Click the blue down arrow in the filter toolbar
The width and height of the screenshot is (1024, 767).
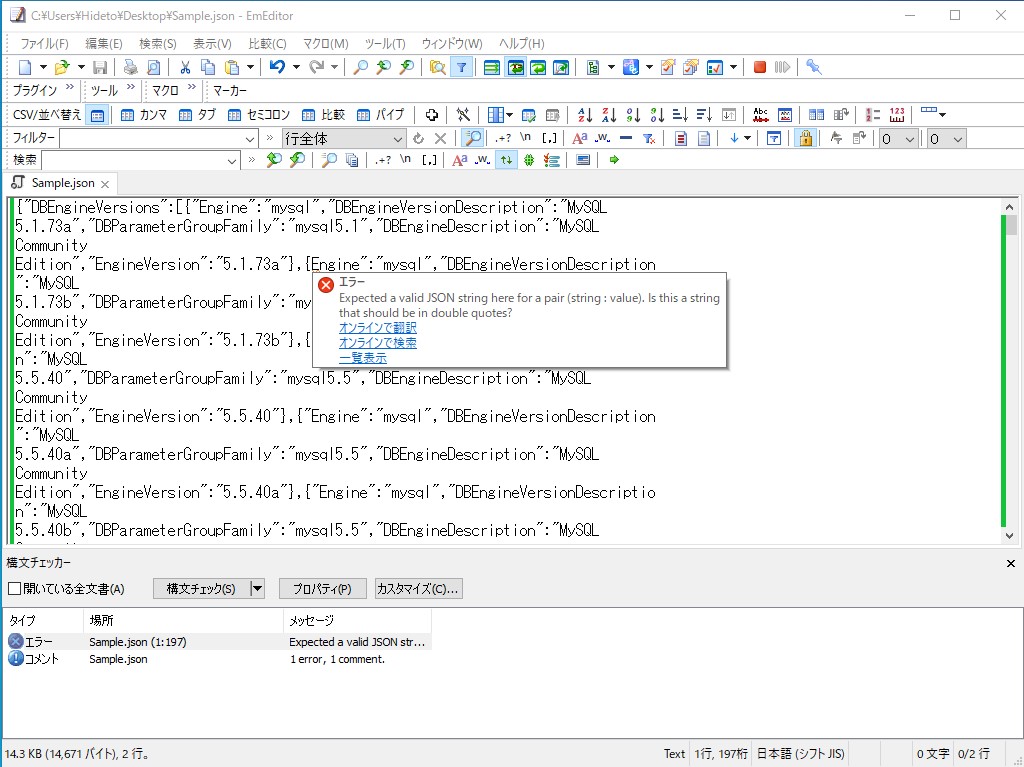tap(734, 139)
